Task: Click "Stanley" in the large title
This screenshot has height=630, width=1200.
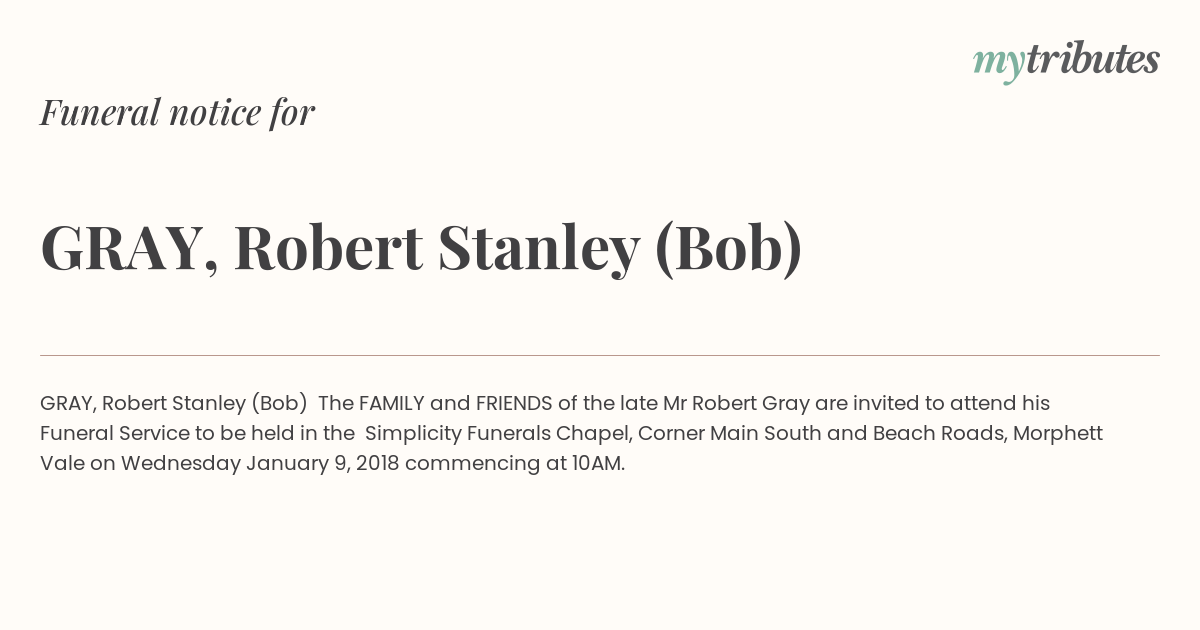Action: point(538,248)
